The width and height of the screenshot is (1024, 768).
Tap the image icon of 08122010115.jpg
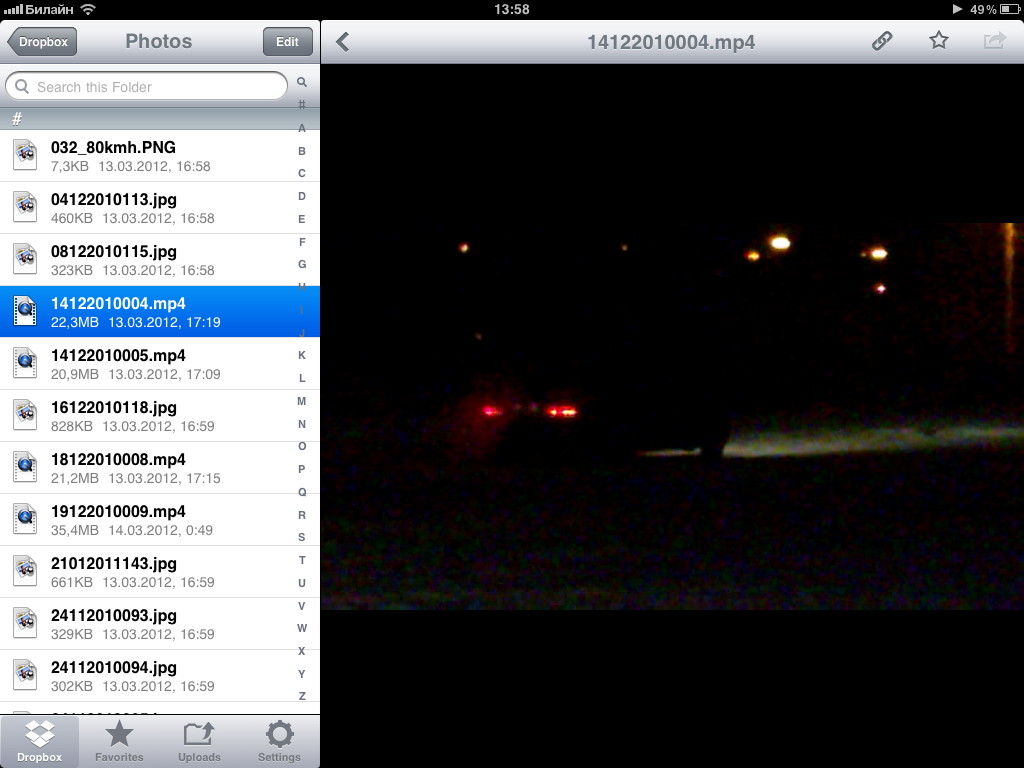[x=25, y=259]
